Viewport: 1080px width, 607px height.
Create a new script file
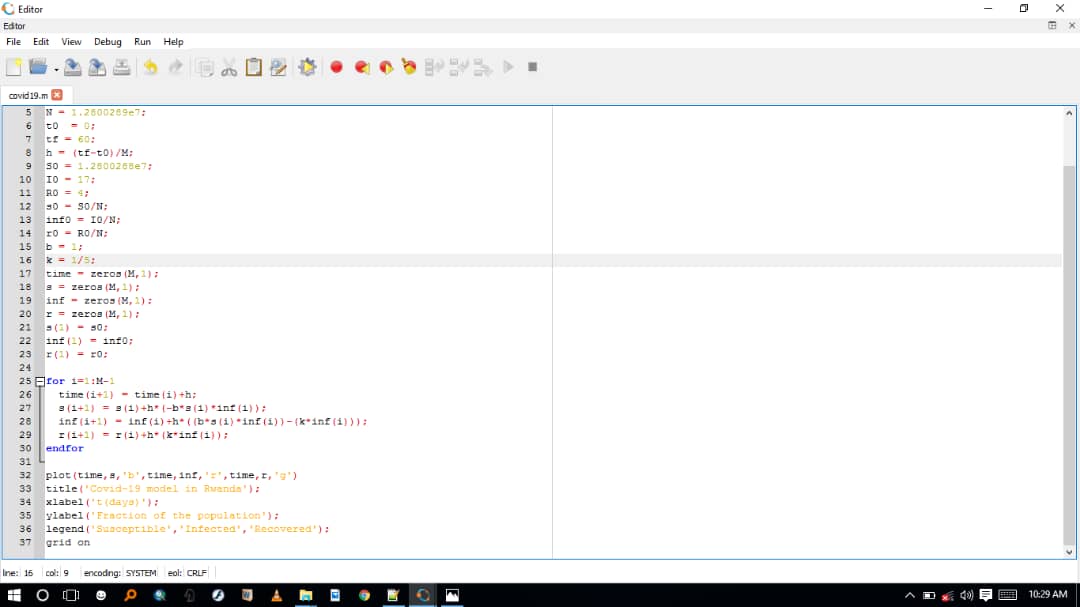pyautogui.click(x=14, y=67)
